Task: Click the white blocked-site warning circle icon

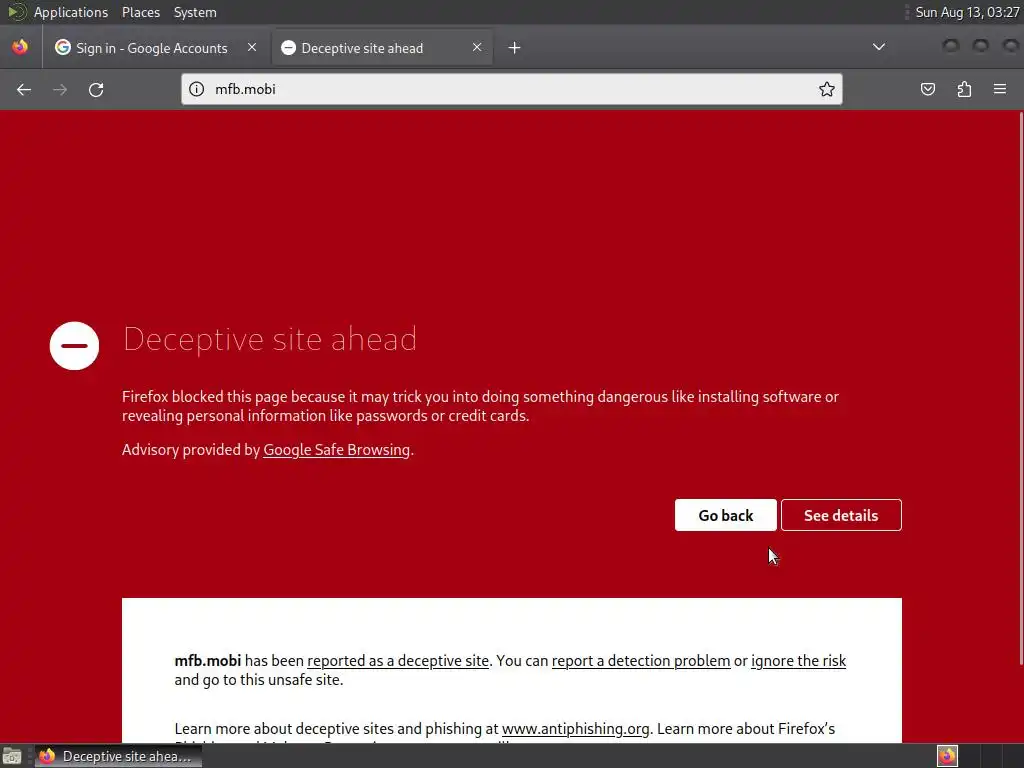Action: coord(74,345)
